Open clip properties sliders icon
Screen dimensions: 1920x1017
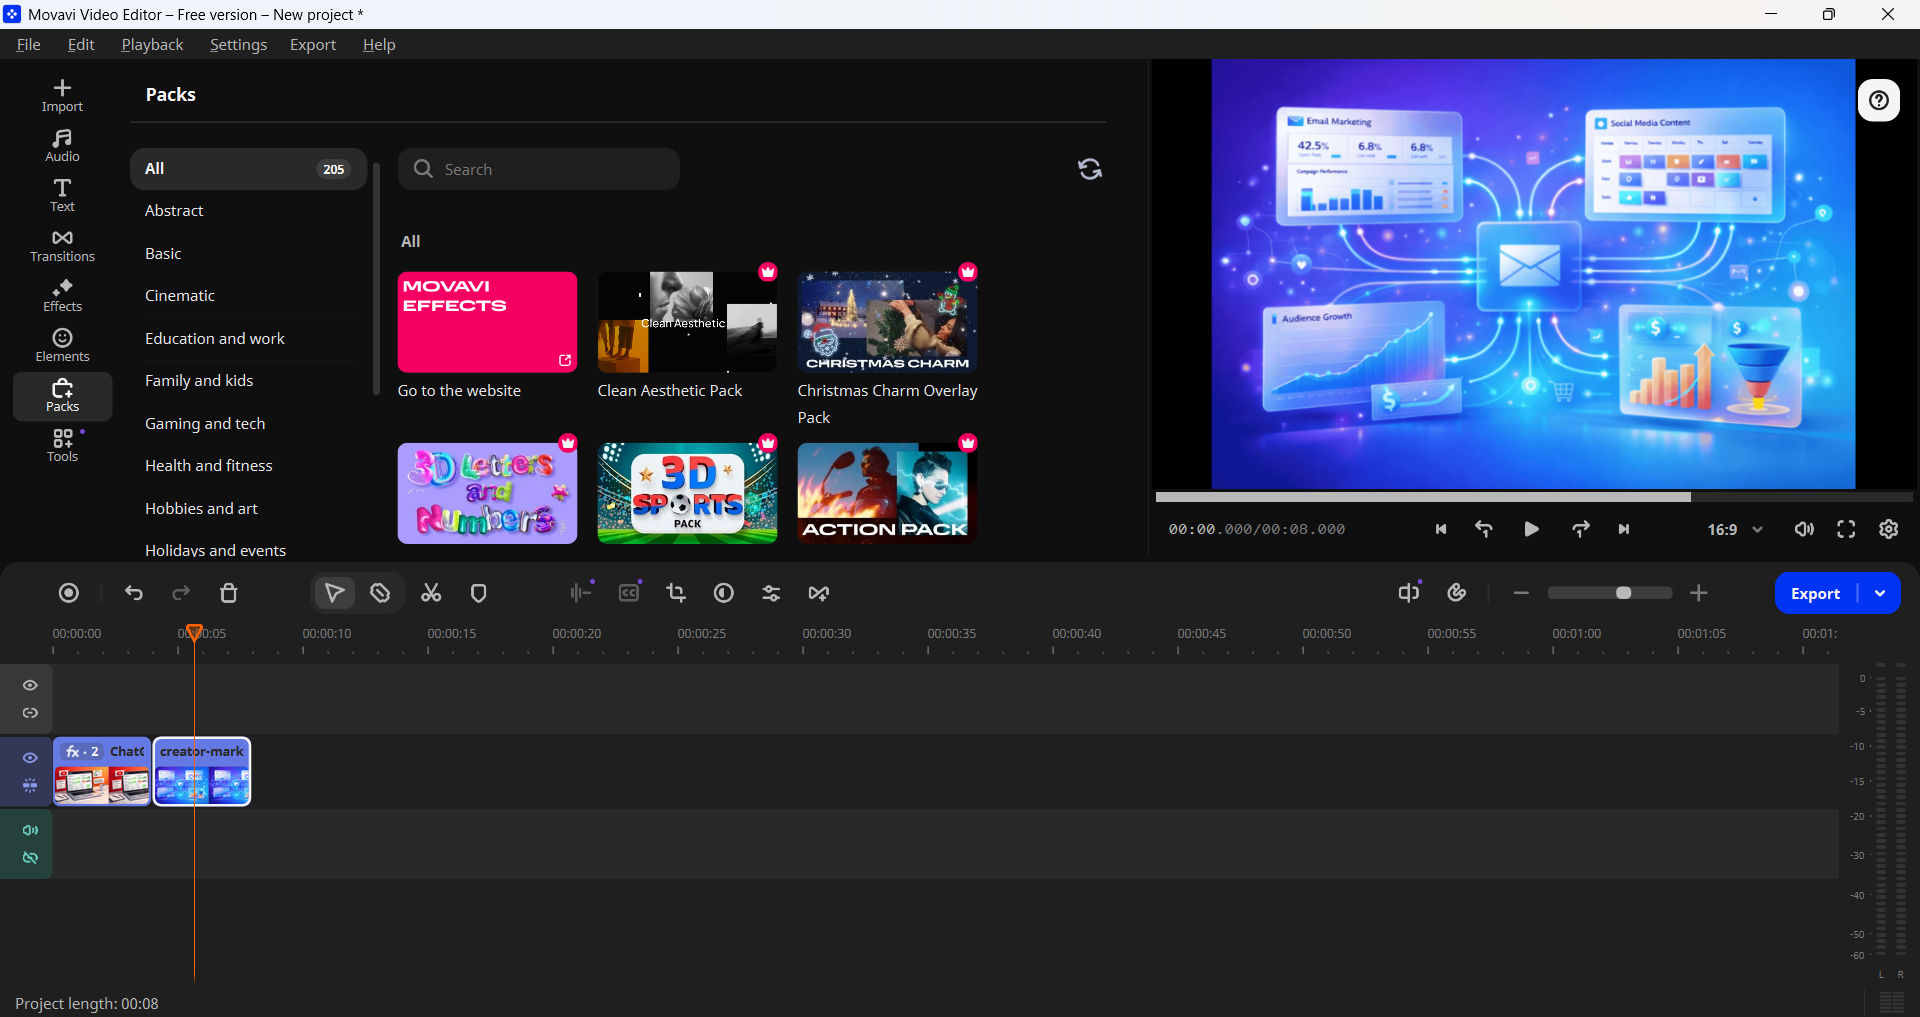click(771, 593)
